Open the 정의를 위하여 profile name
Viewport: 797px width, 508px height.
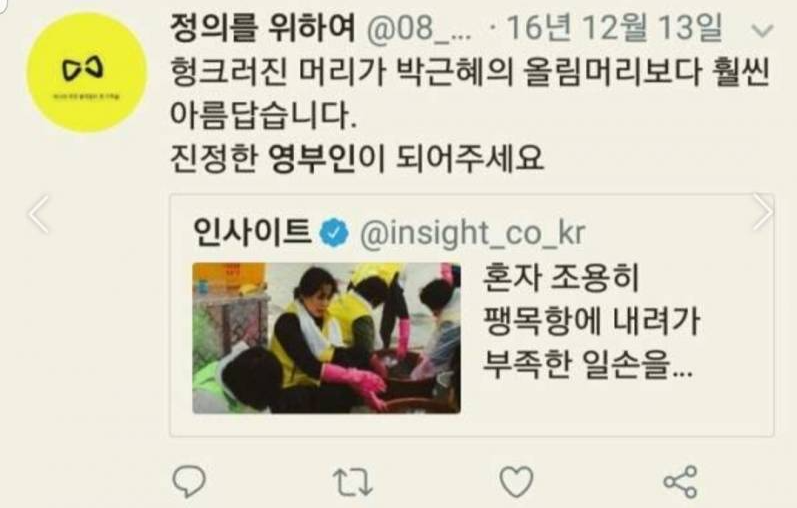262,27
